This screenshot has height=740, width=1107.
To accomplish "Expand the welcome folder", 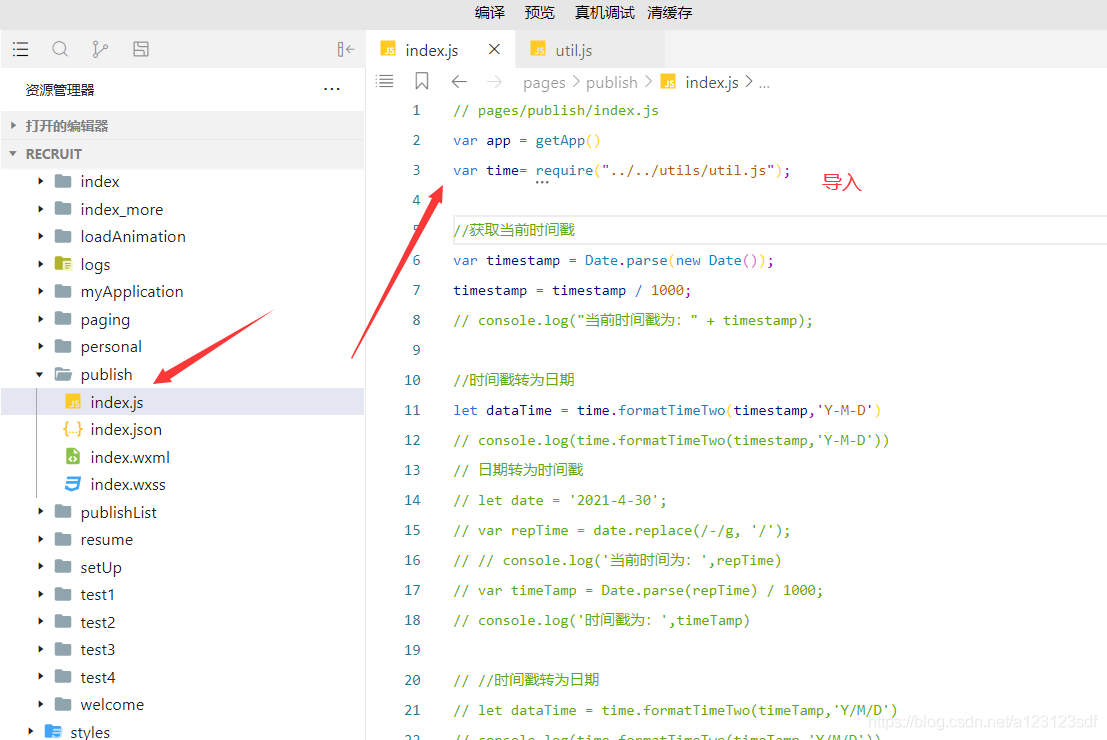I will (x=41, y=705).
